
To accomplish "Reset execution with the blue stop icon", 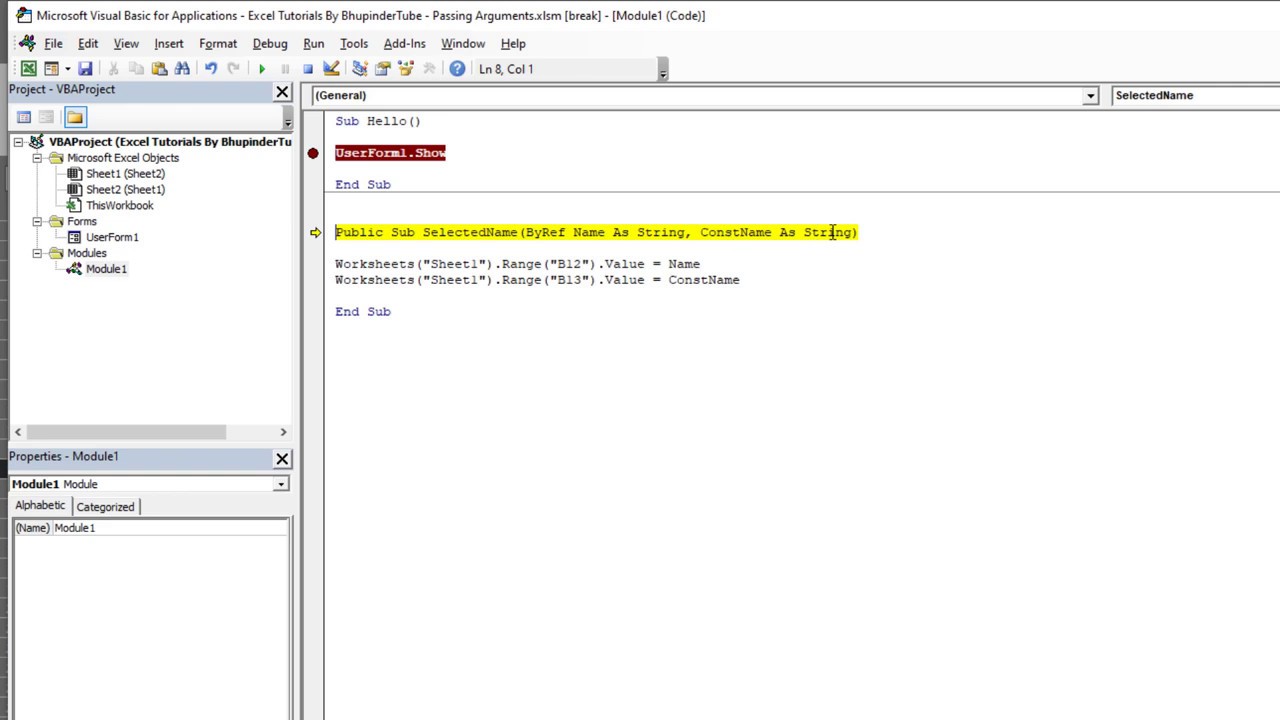I will click(308, 69).
